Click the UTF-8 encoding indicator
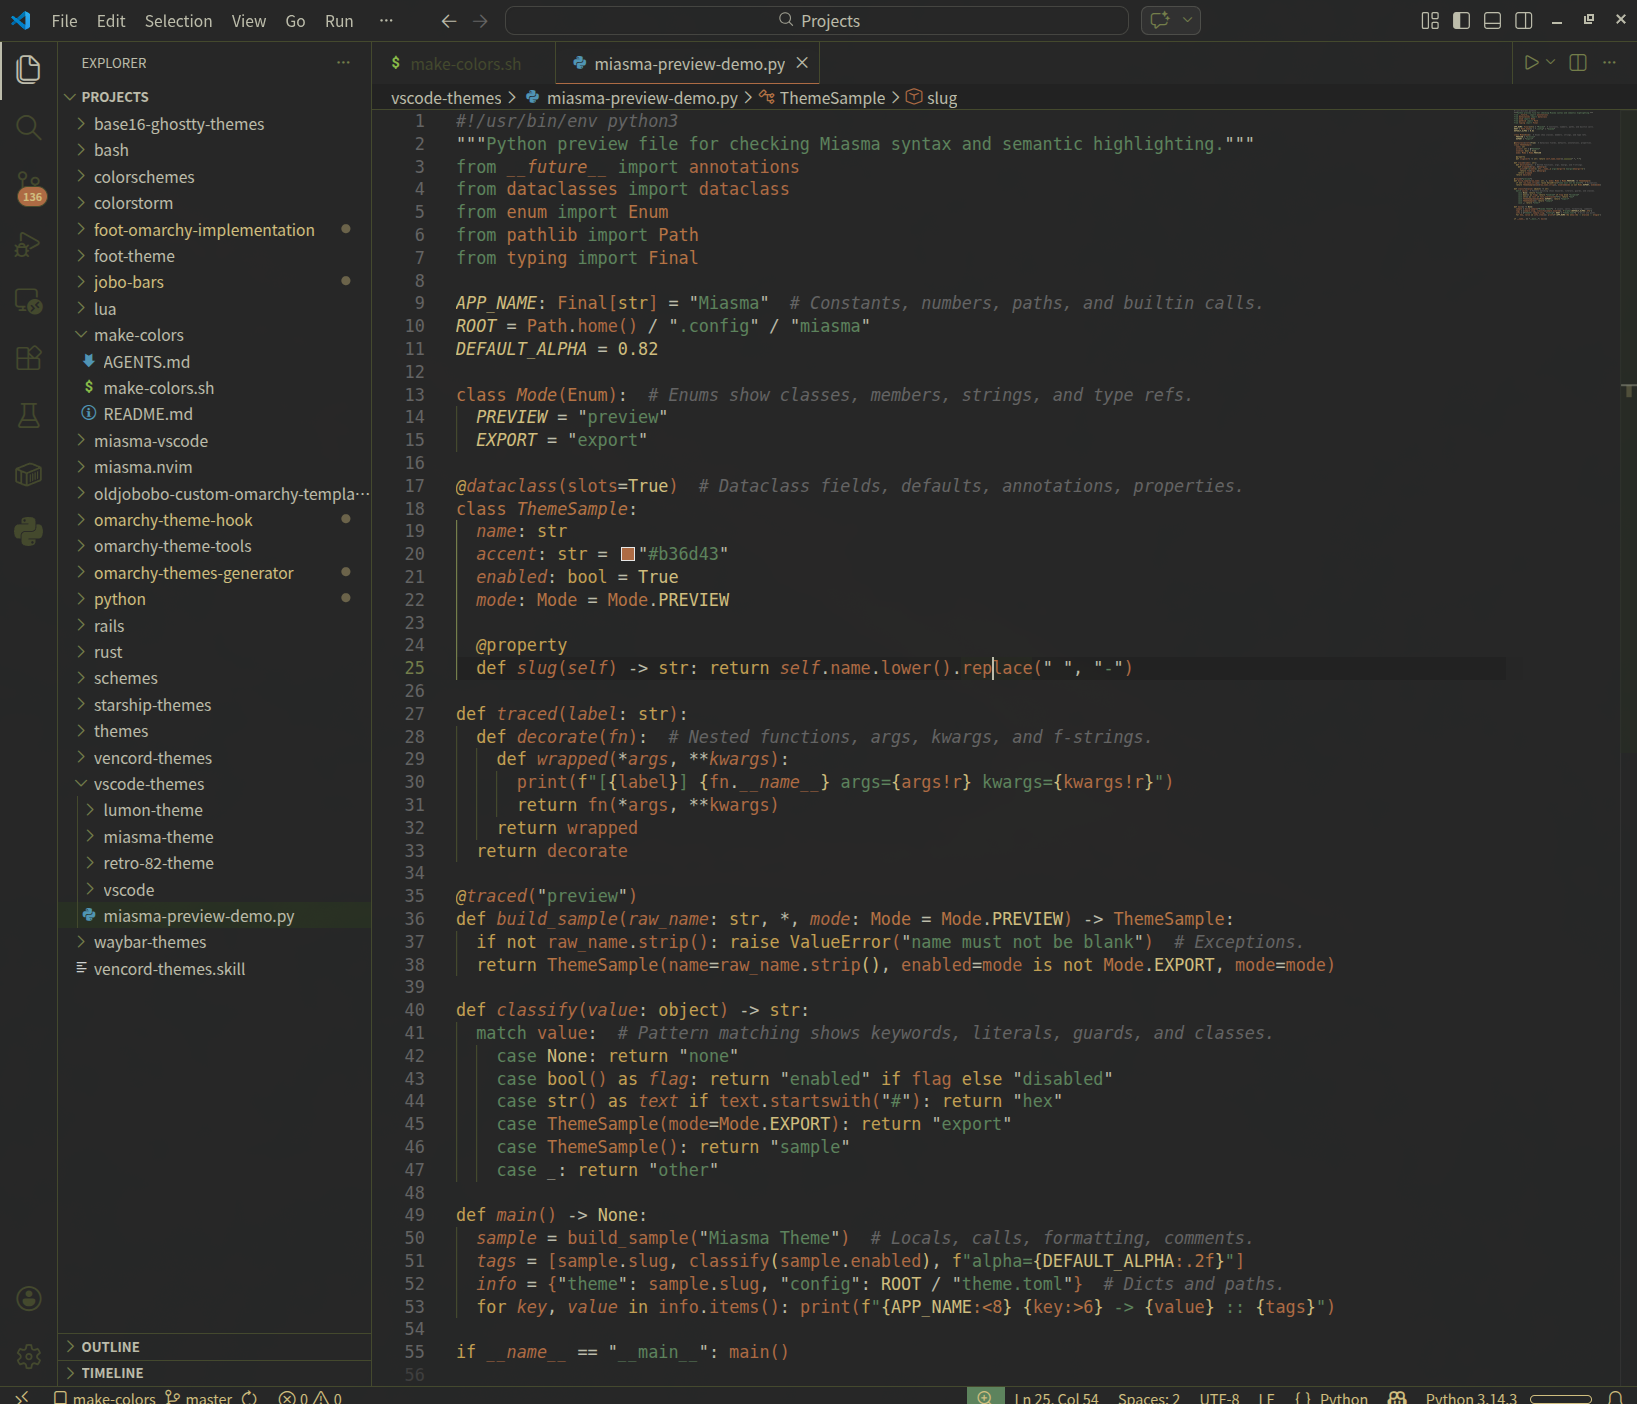The height and width of the screenshot is (1413, 1637). (1219, 1398)
